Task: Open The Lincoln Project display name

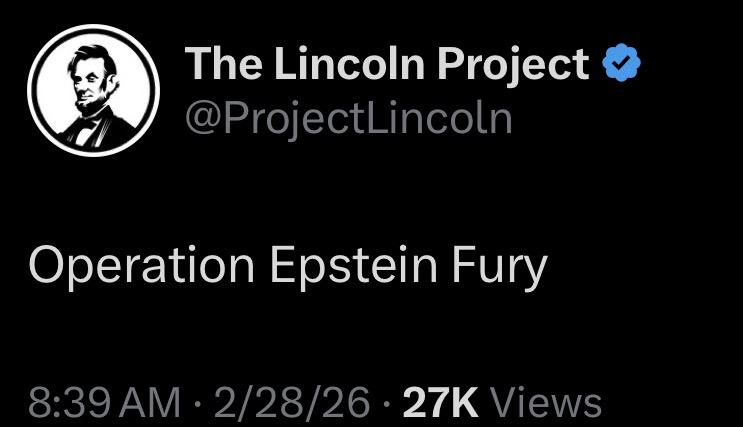Action: [387, 66]
